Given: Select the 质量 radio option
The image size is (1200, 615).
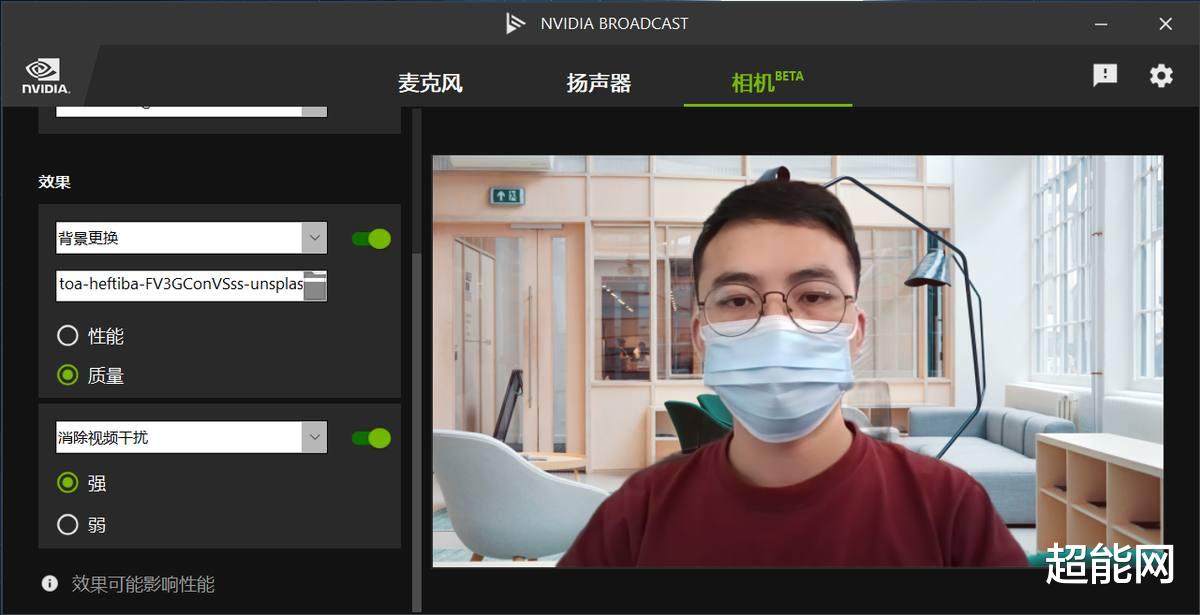Looking at the screenshot, I should (67, 375).
